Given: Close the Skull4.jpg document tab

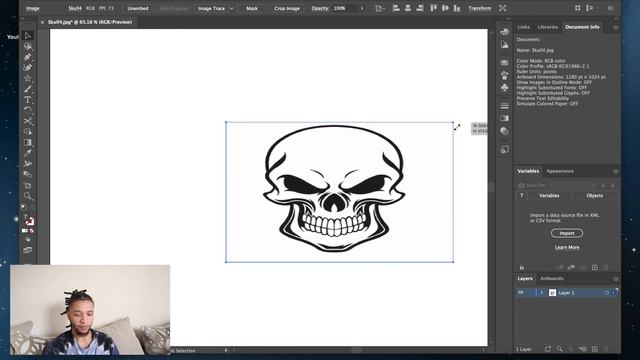Looking at the screenshot, I should 42,22.
